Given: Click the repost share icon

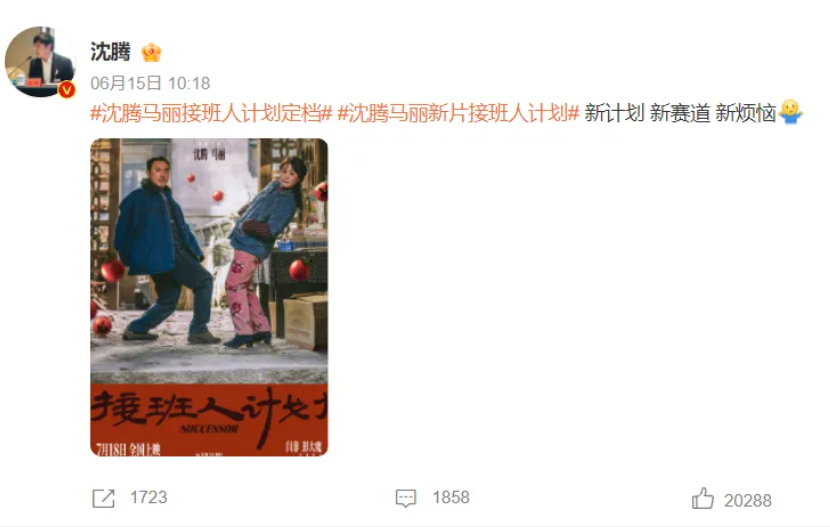Looking at the screenshot, I should (x=103, y=498).
